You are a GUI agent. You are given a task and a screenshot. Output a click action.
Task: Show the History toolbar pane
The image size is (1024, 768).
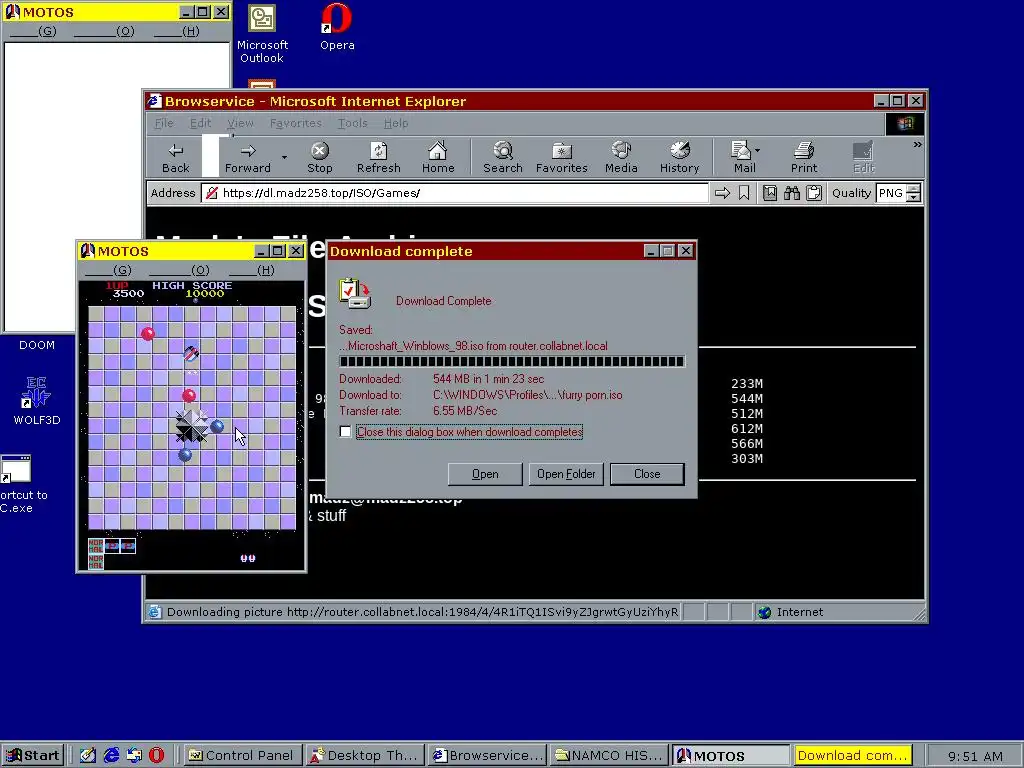pyautogui.click(x=679, y=158)
